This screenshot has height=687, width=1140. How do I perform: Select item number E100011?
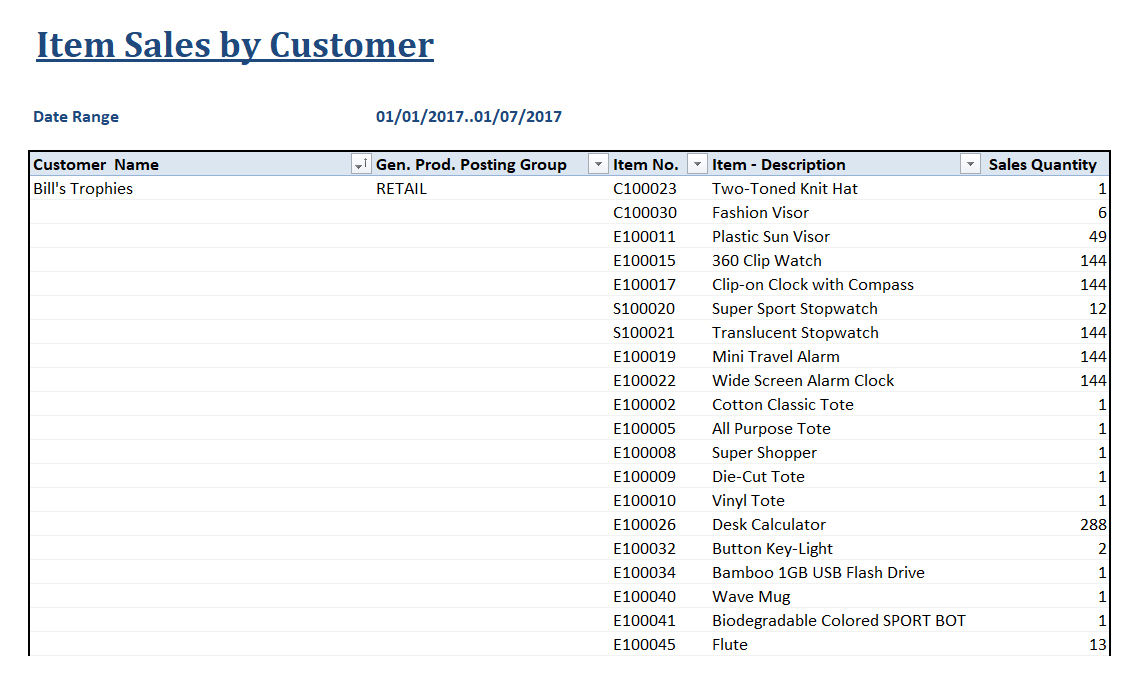(x=644, y=236)
